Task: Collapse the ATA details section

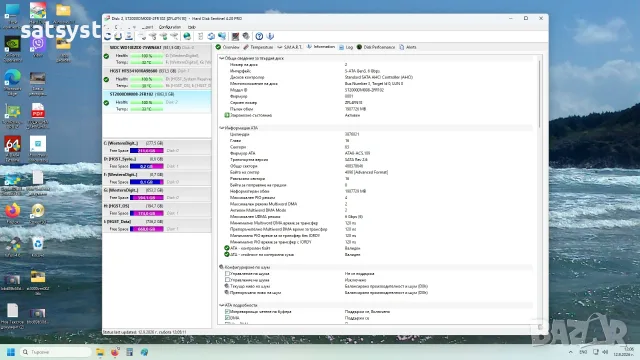Action: [222, 305]
